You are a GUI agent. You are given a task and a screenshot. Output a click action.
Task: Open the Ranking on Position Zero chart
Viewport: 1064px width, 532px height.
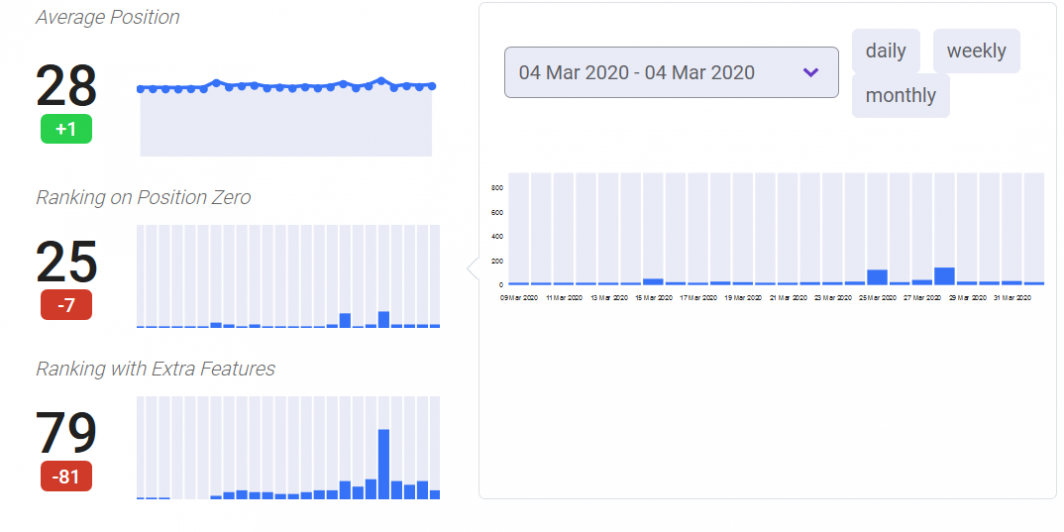coord(288,276)
